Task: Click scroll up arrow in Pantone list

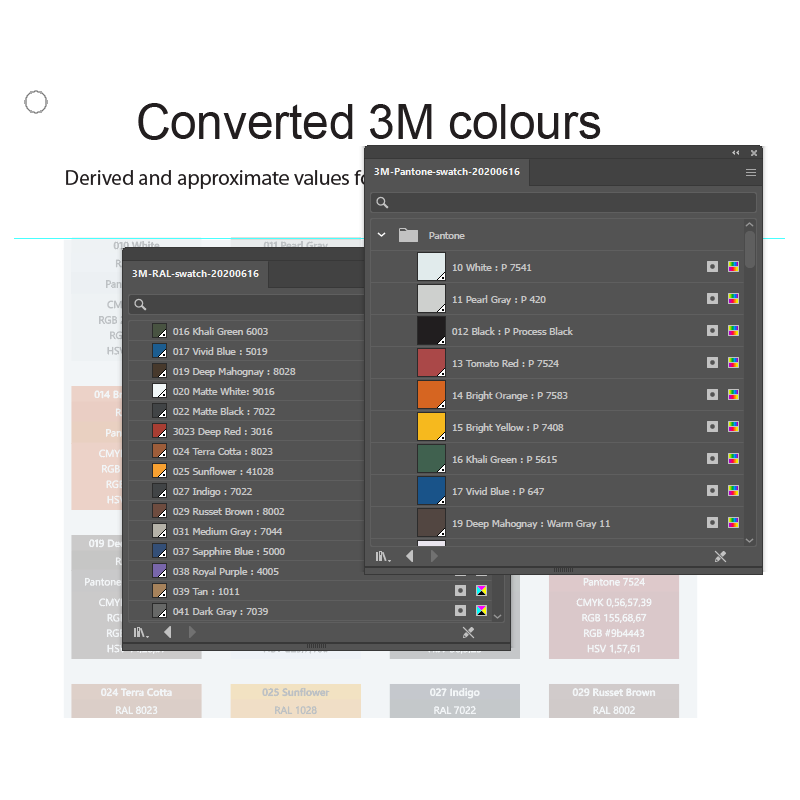Action: (749, 224)
